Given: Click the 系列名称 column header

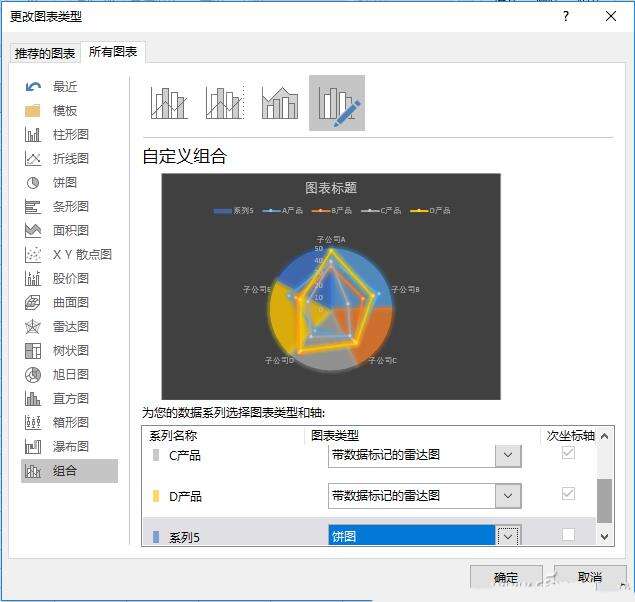Looking at the screenshot, I should click(173, 436).
